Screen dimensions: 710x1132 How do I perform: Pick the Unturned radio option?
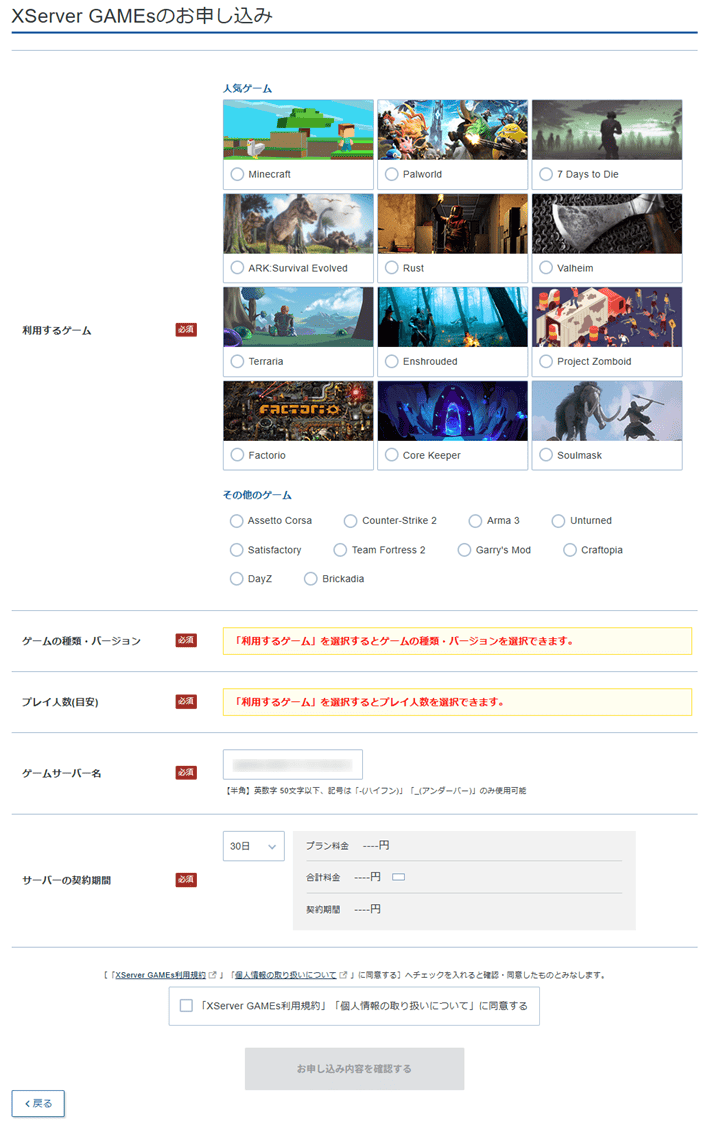558,521
